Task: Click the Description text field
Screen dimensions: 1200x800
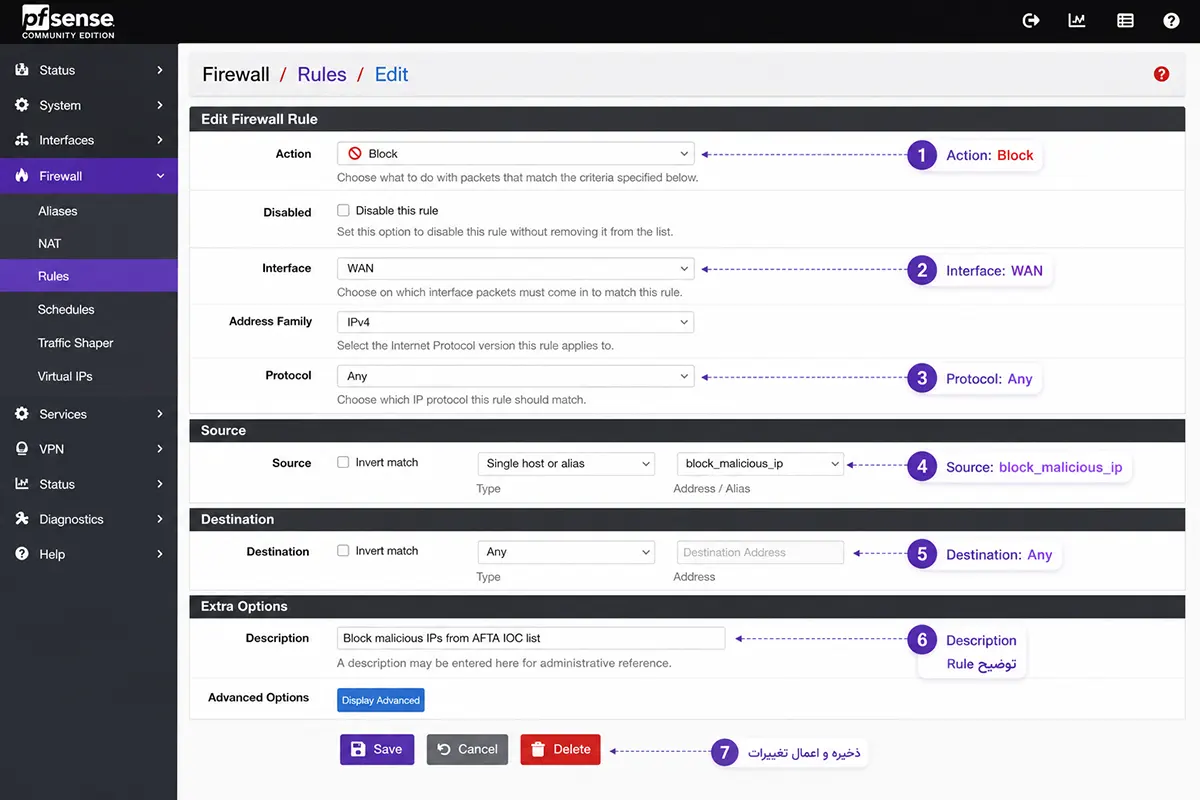Action: click(531, 638)
